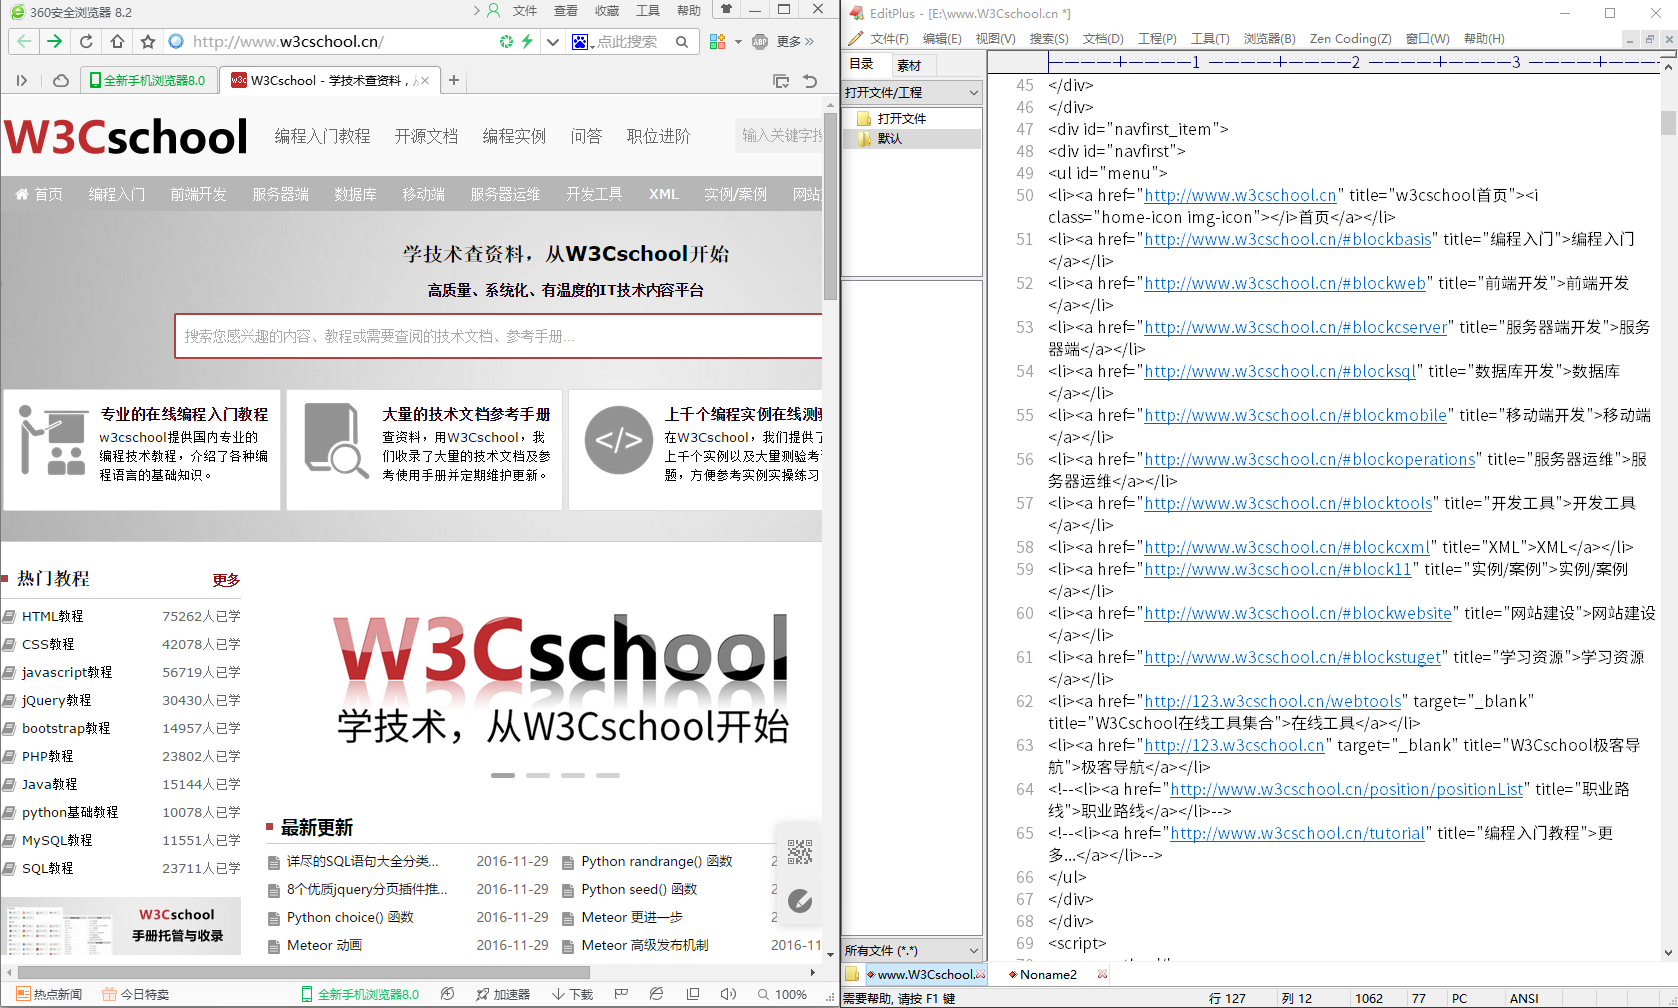
Task: Reload the w3cschool page
Action: pyautogui.click(x=87, y=41)
